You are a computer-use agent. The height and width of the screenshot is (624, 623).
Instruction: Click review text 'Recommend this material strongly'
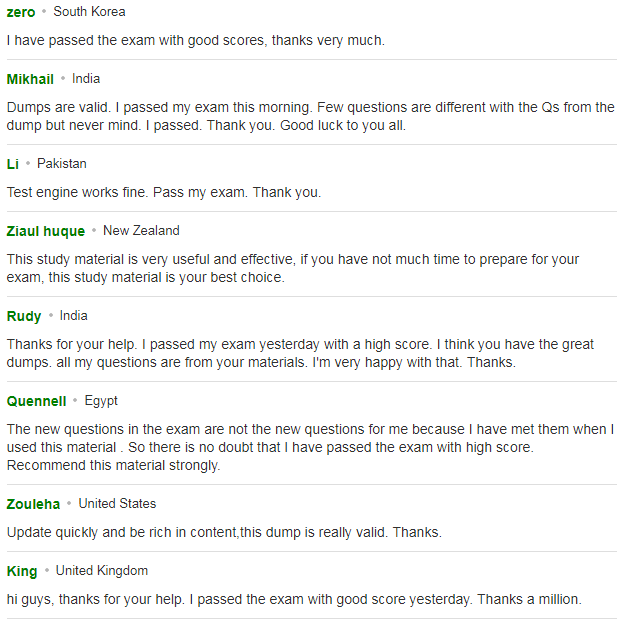113,465
